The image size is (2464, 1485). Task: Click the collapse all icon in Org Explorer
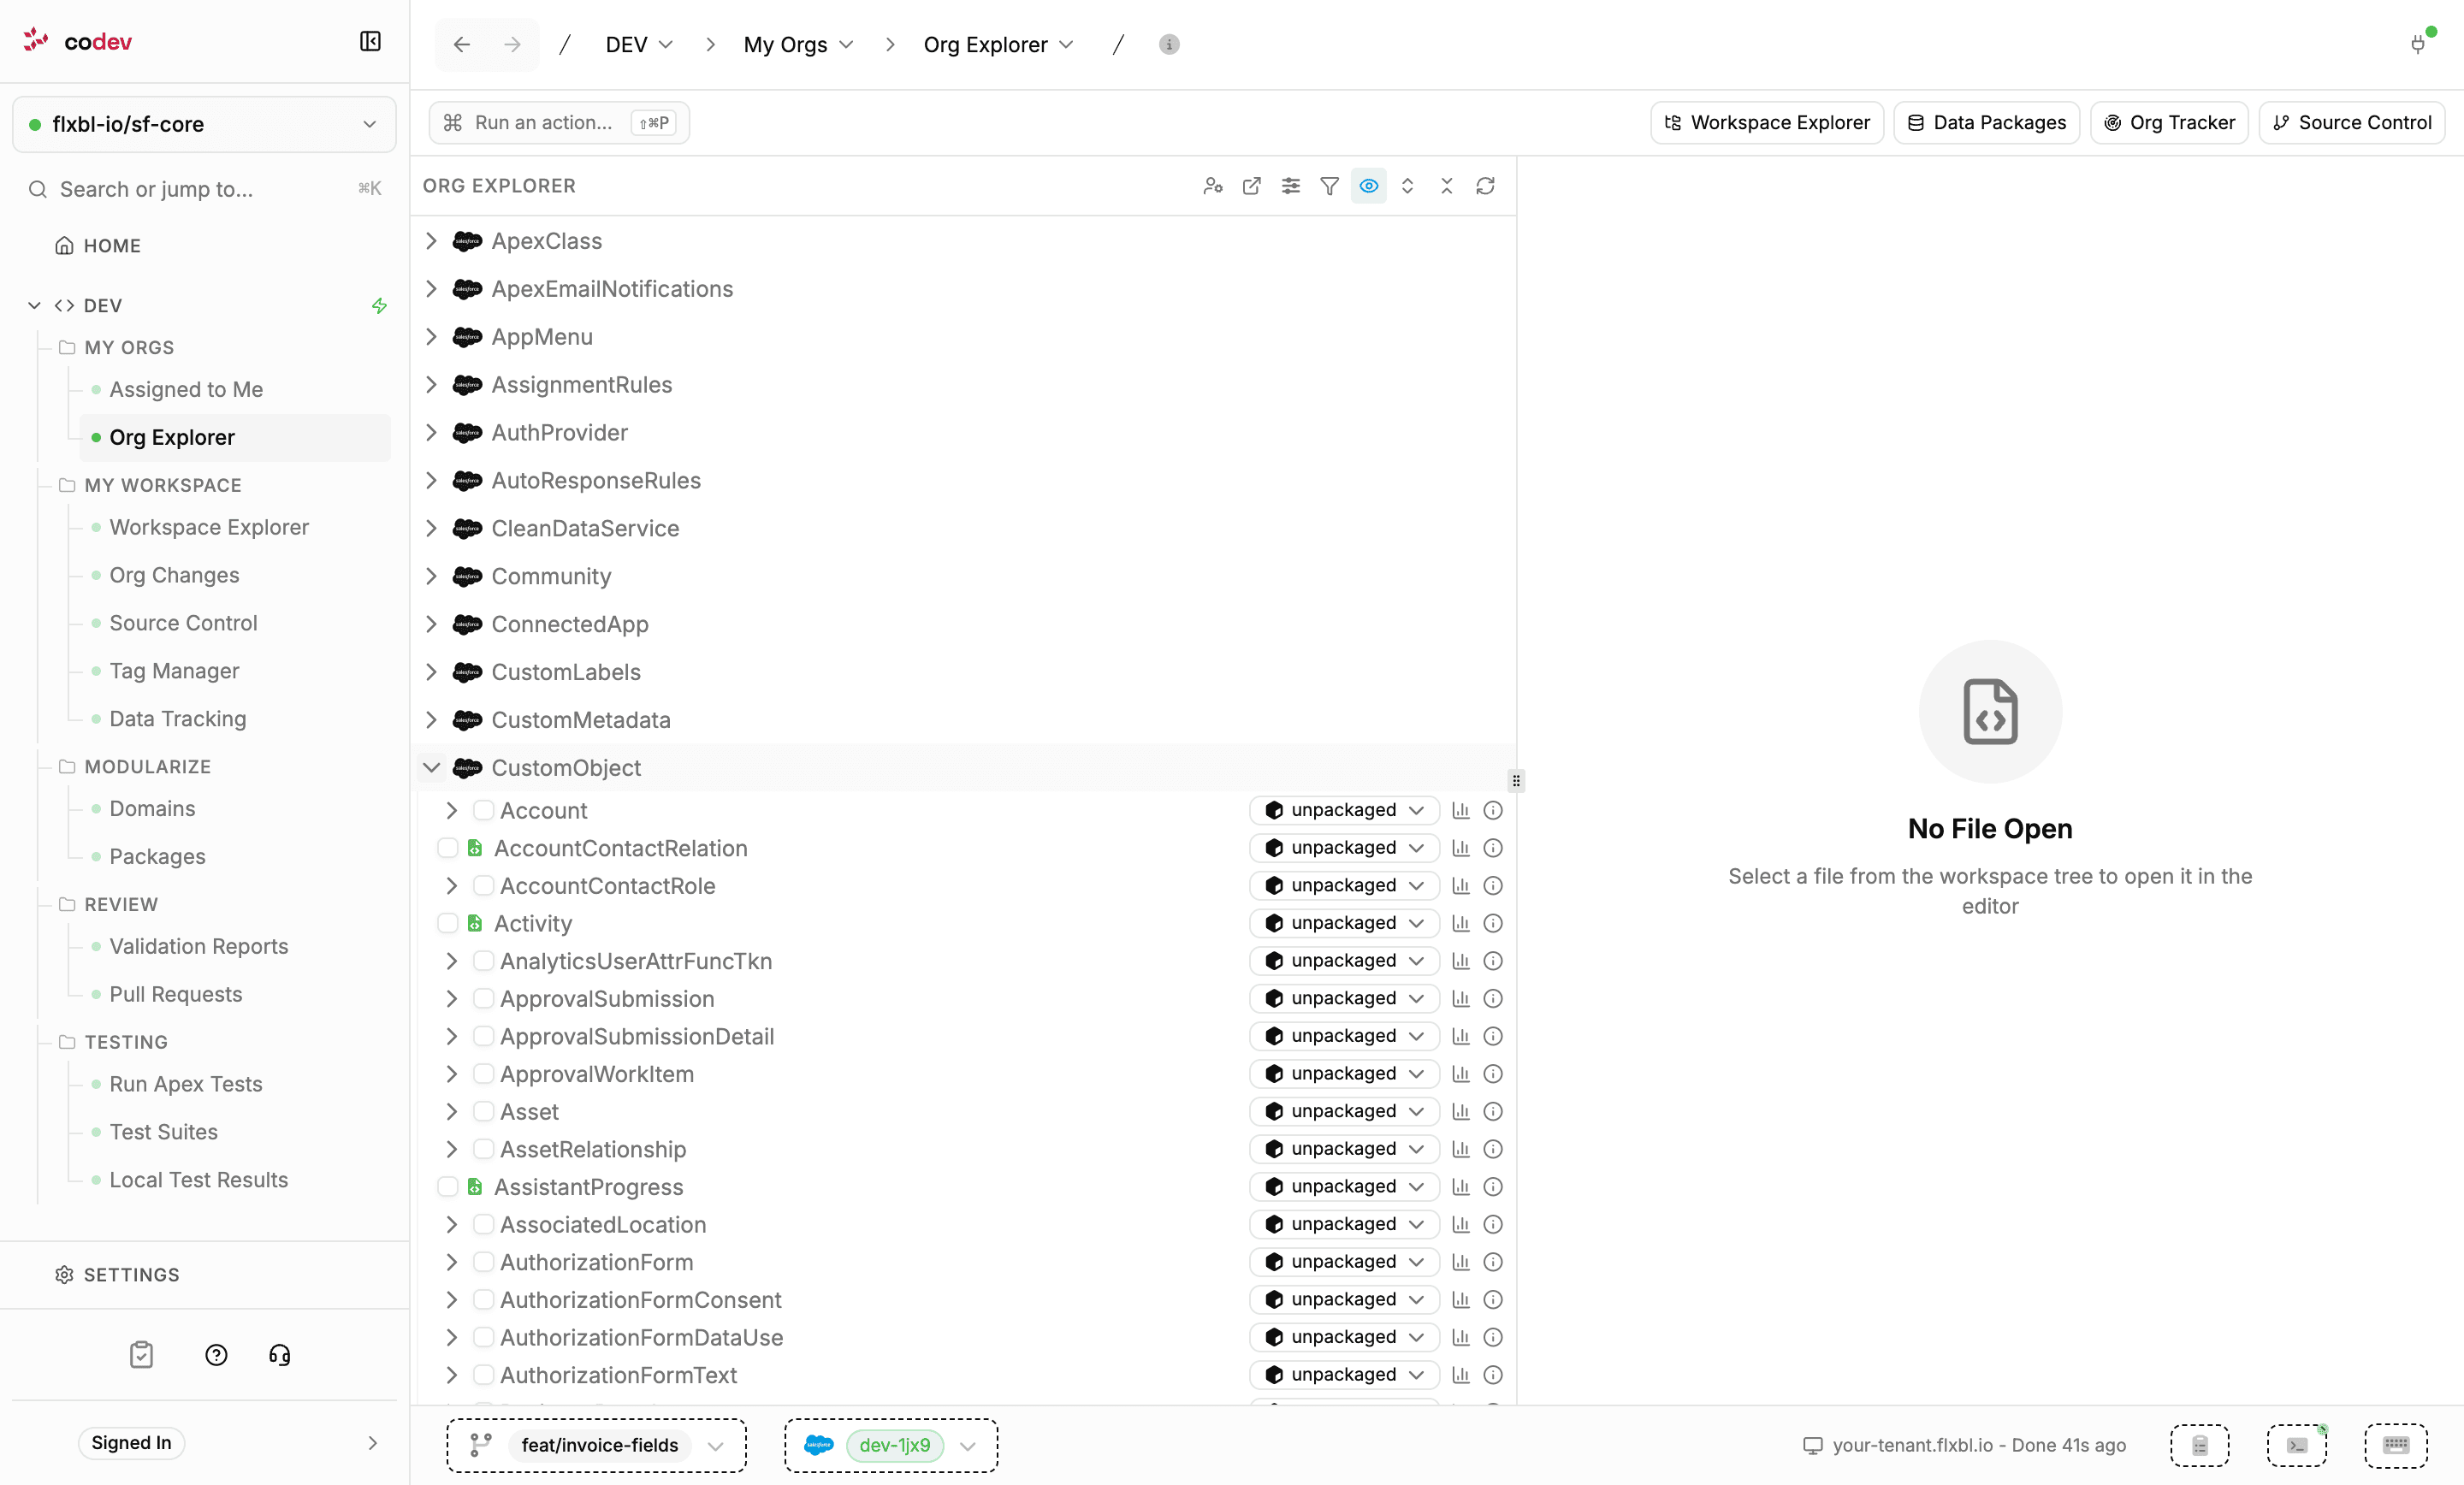point(1446,186)
